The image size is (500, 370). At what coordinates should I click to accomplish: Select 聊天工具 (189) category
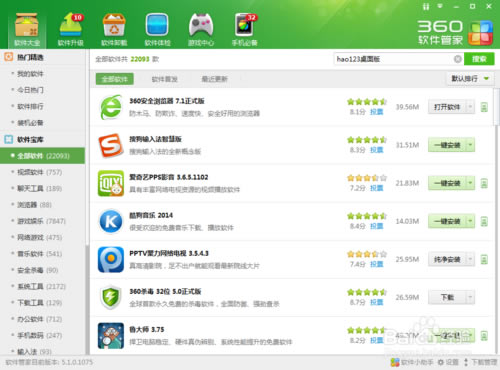[x=40, y=188]
